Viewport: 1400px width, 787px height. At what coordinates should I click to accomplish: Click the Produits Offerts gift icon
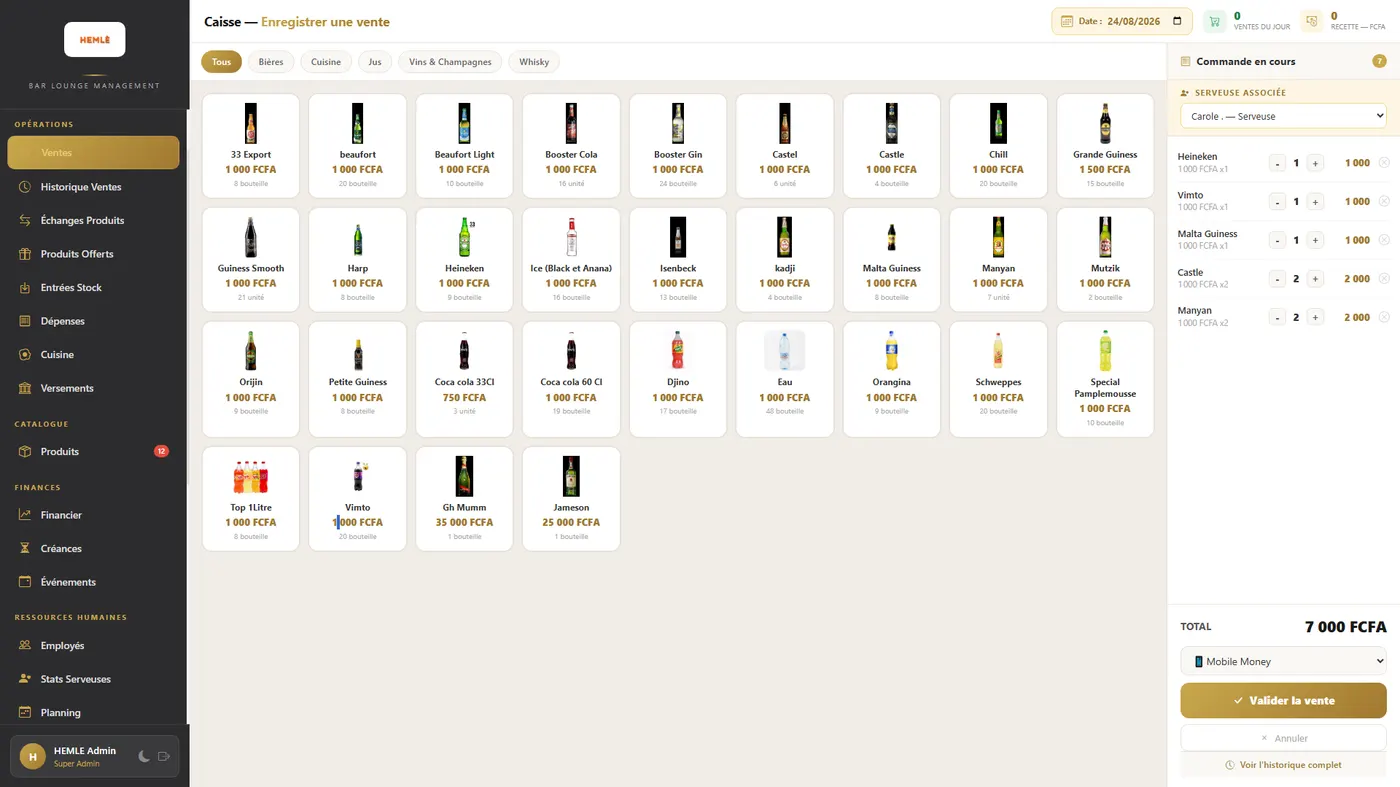(x=25, y=254)
